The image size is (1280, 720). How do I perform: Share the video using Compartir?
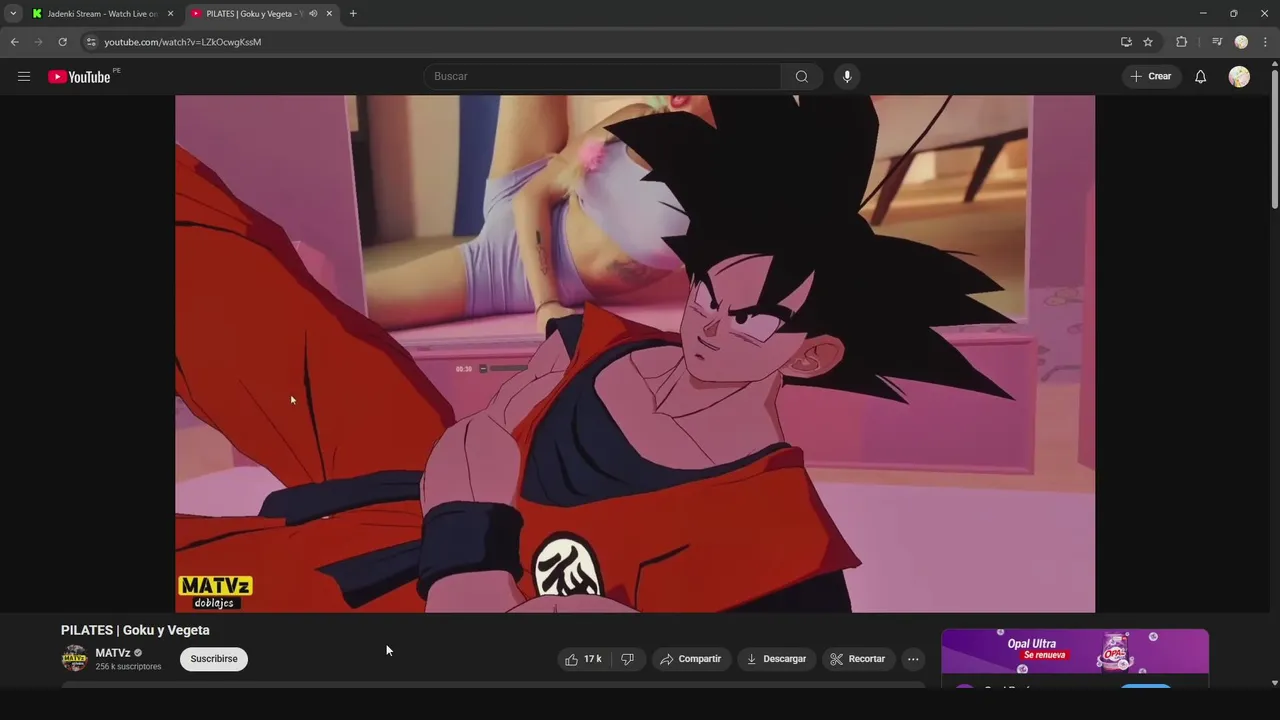(x=691, y=659)
